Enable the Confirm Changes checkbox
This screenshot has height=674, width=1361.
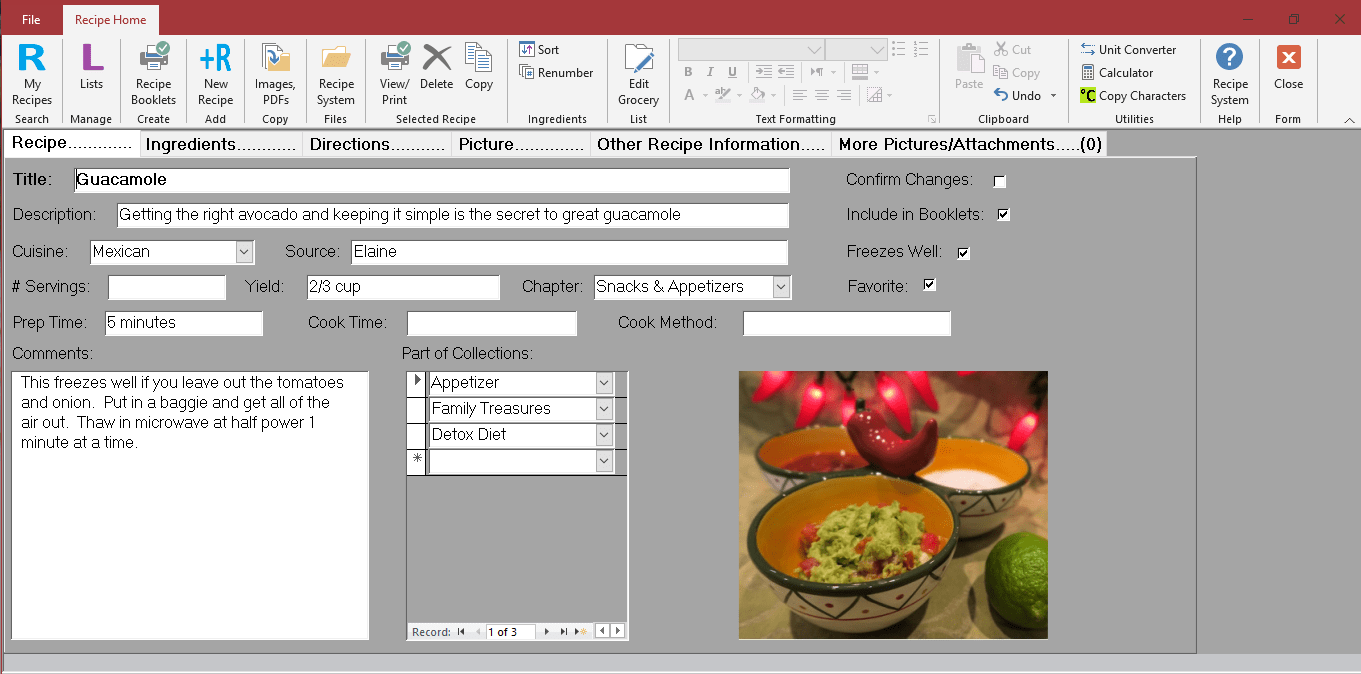click(999, 181)
